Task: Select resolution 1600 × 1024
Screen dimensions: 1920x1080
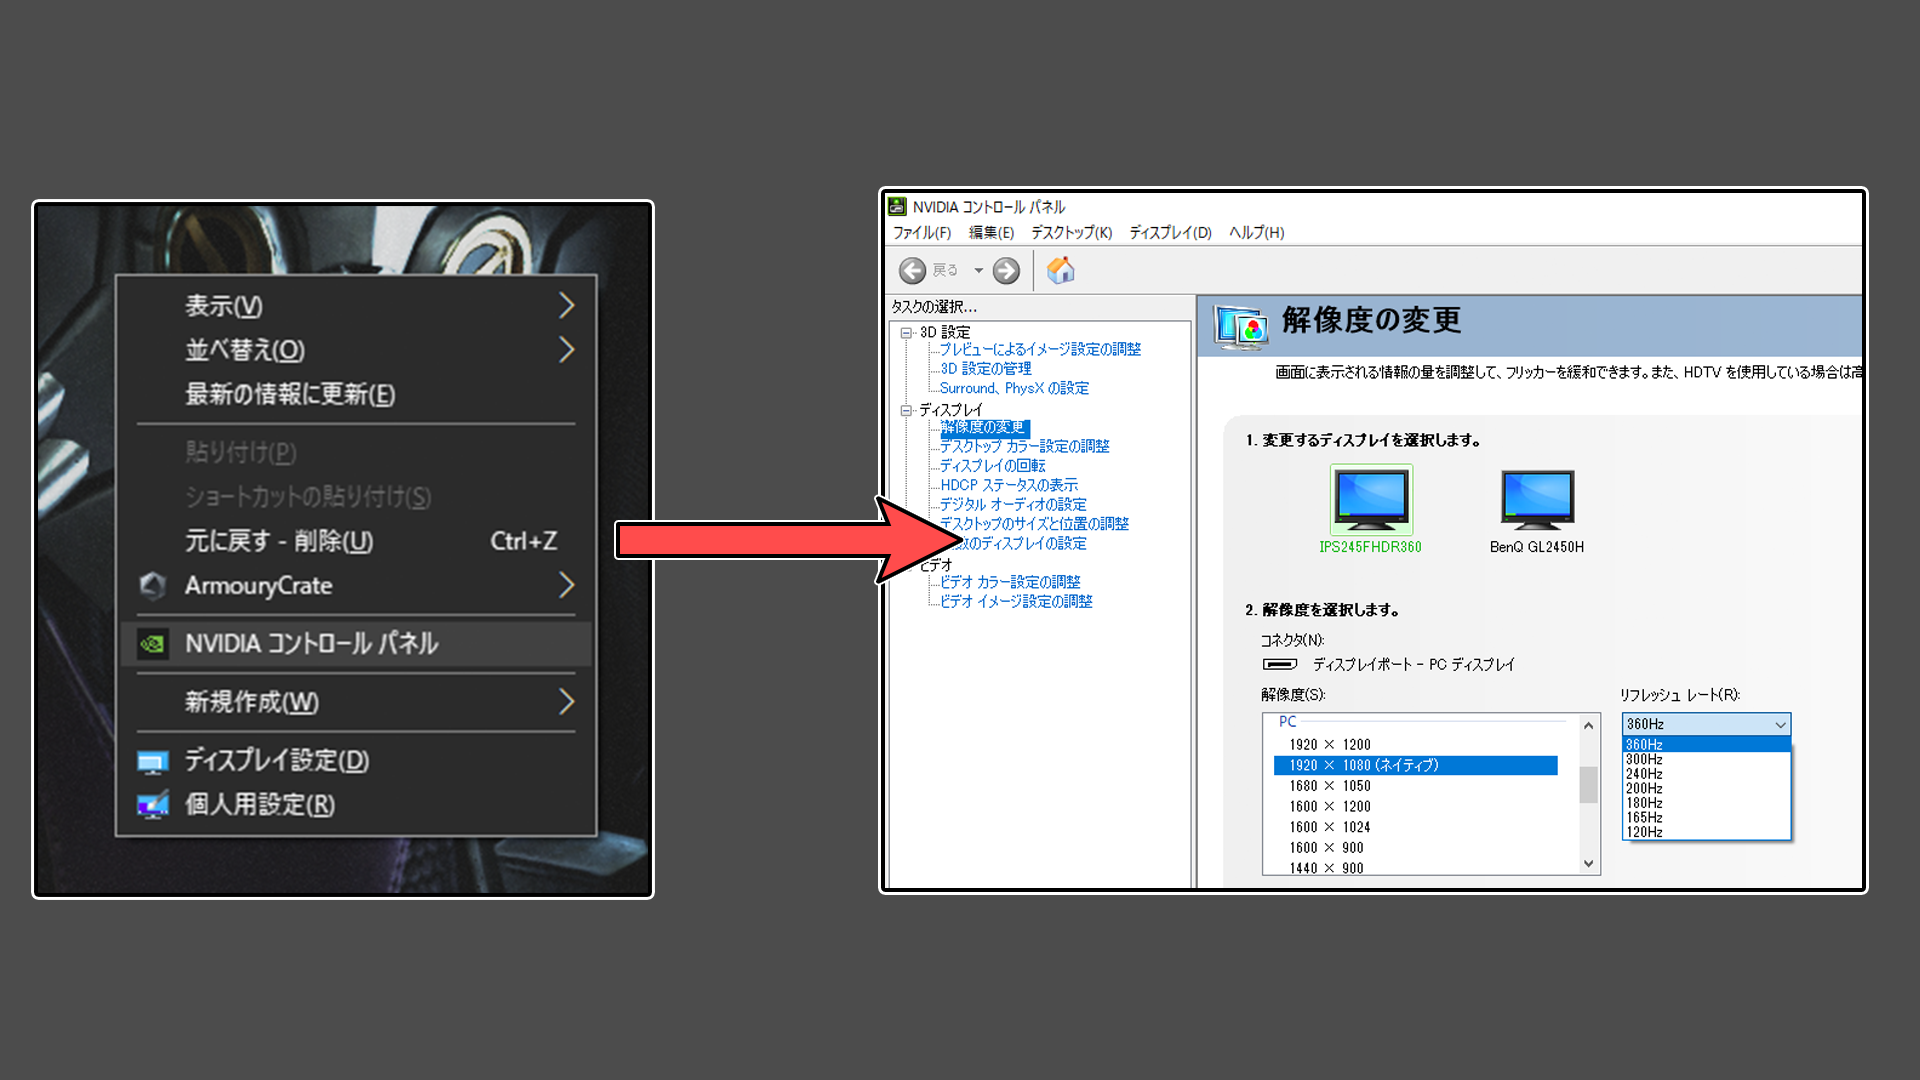Action: pos(1415,827)
